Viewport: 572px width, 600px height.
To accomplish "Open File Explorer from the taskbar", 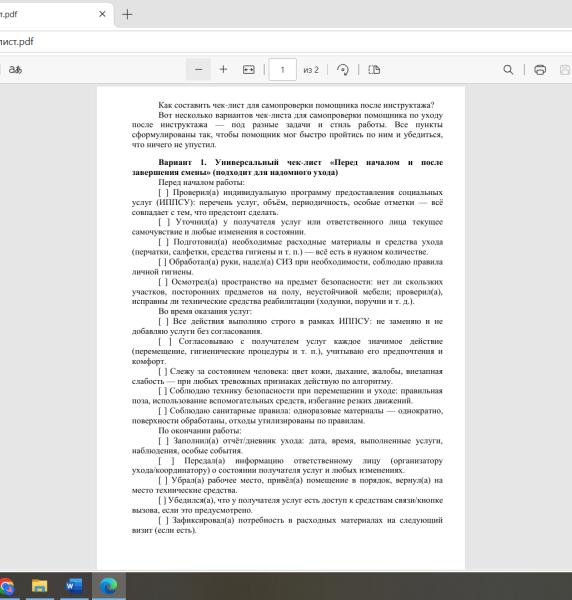I will point(39,586).
